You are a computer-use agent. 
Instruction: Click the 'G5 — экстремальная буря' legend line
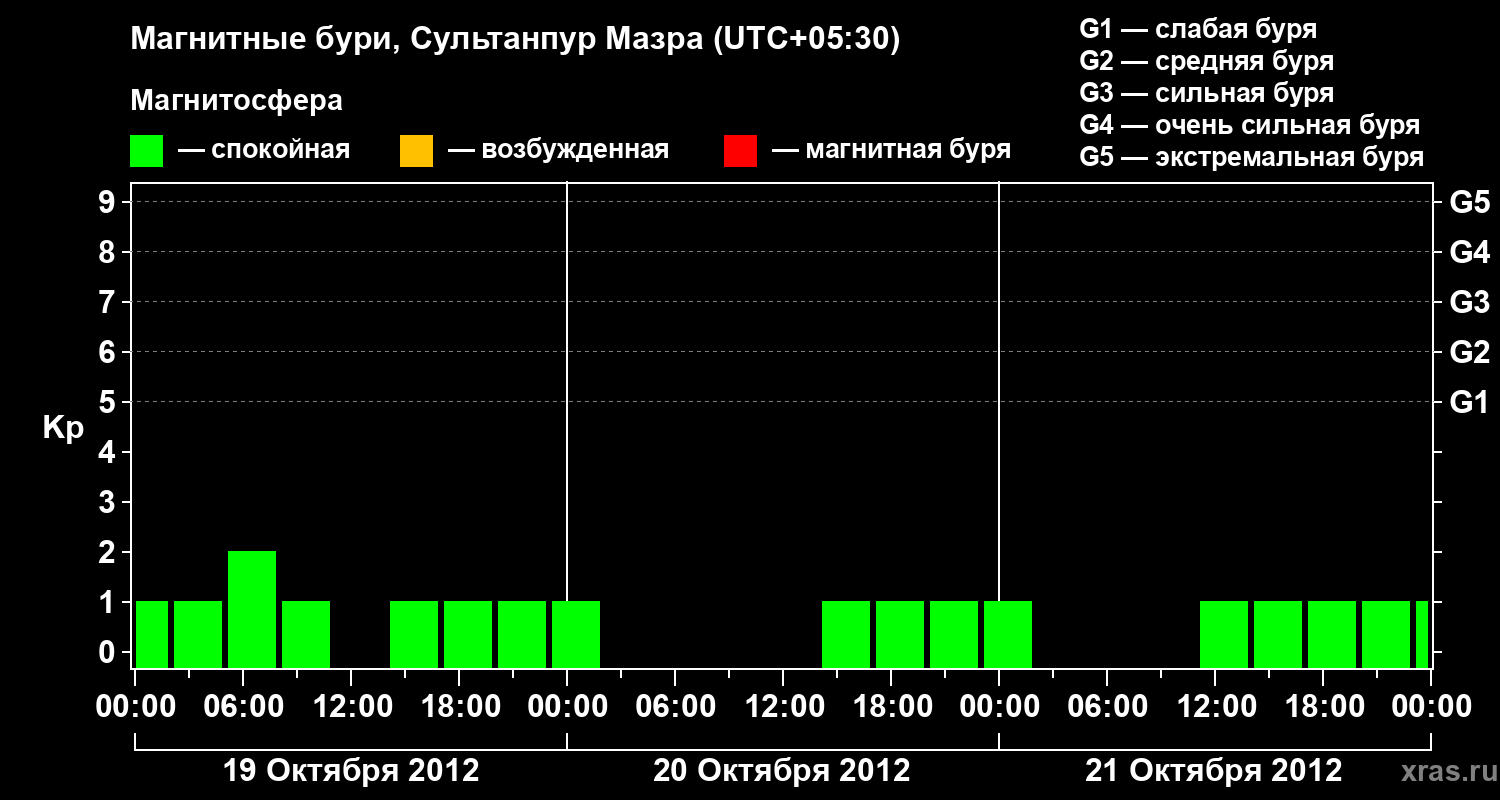[1252, 157]
